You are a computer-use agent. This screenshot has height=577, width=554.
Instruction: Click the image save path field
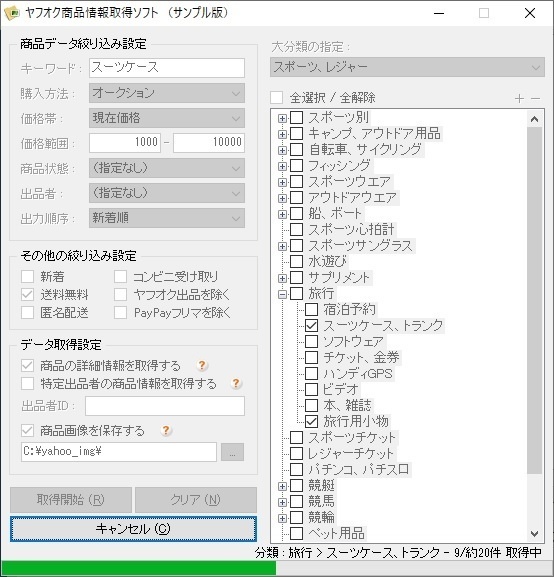pyautogui.click(x=119, y=452)
